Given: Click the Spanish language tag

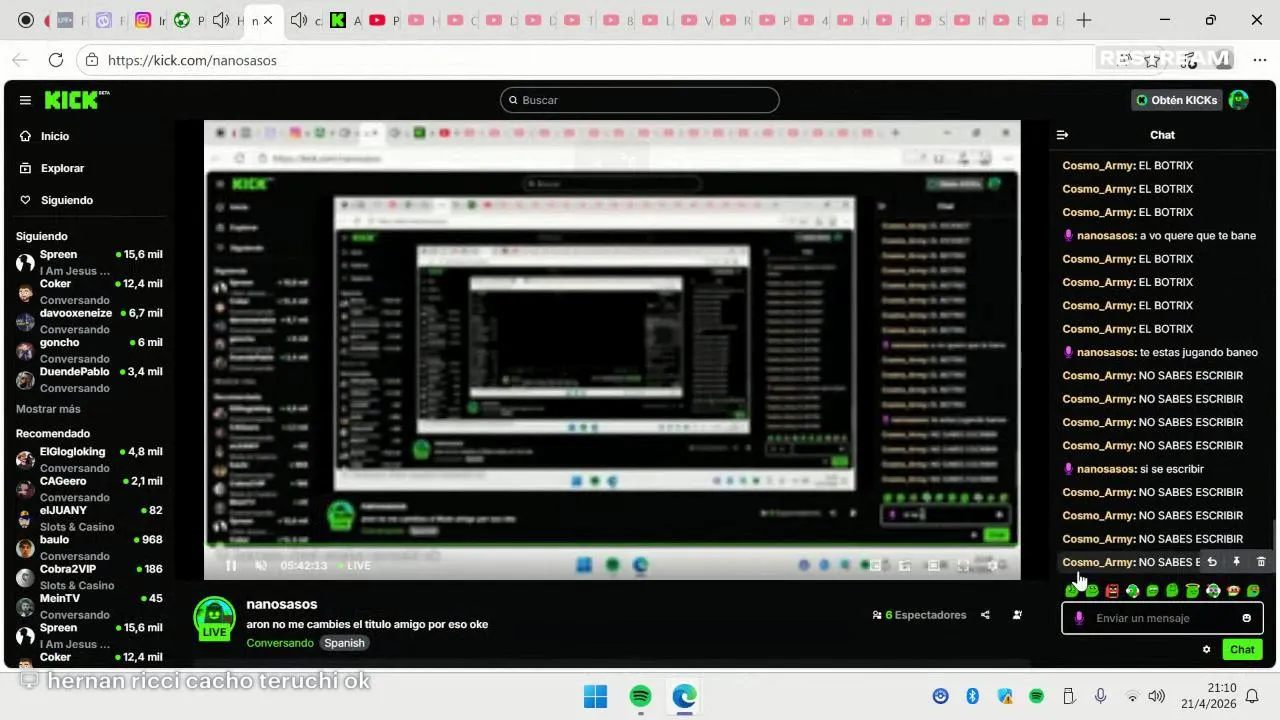Looking at the screenshot, I should point(344,643).
